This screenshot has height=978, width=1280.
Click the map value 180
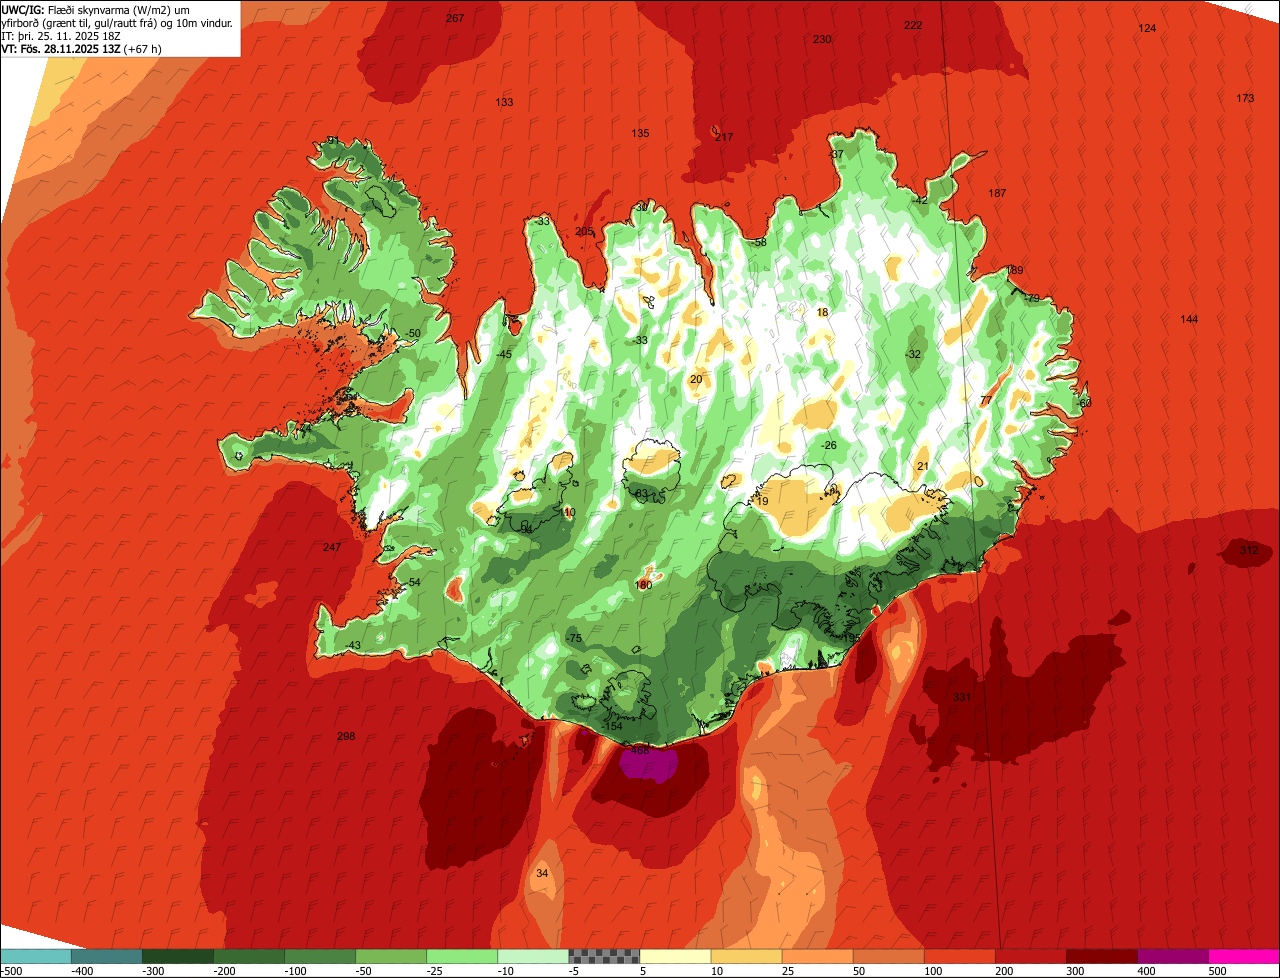643,585
